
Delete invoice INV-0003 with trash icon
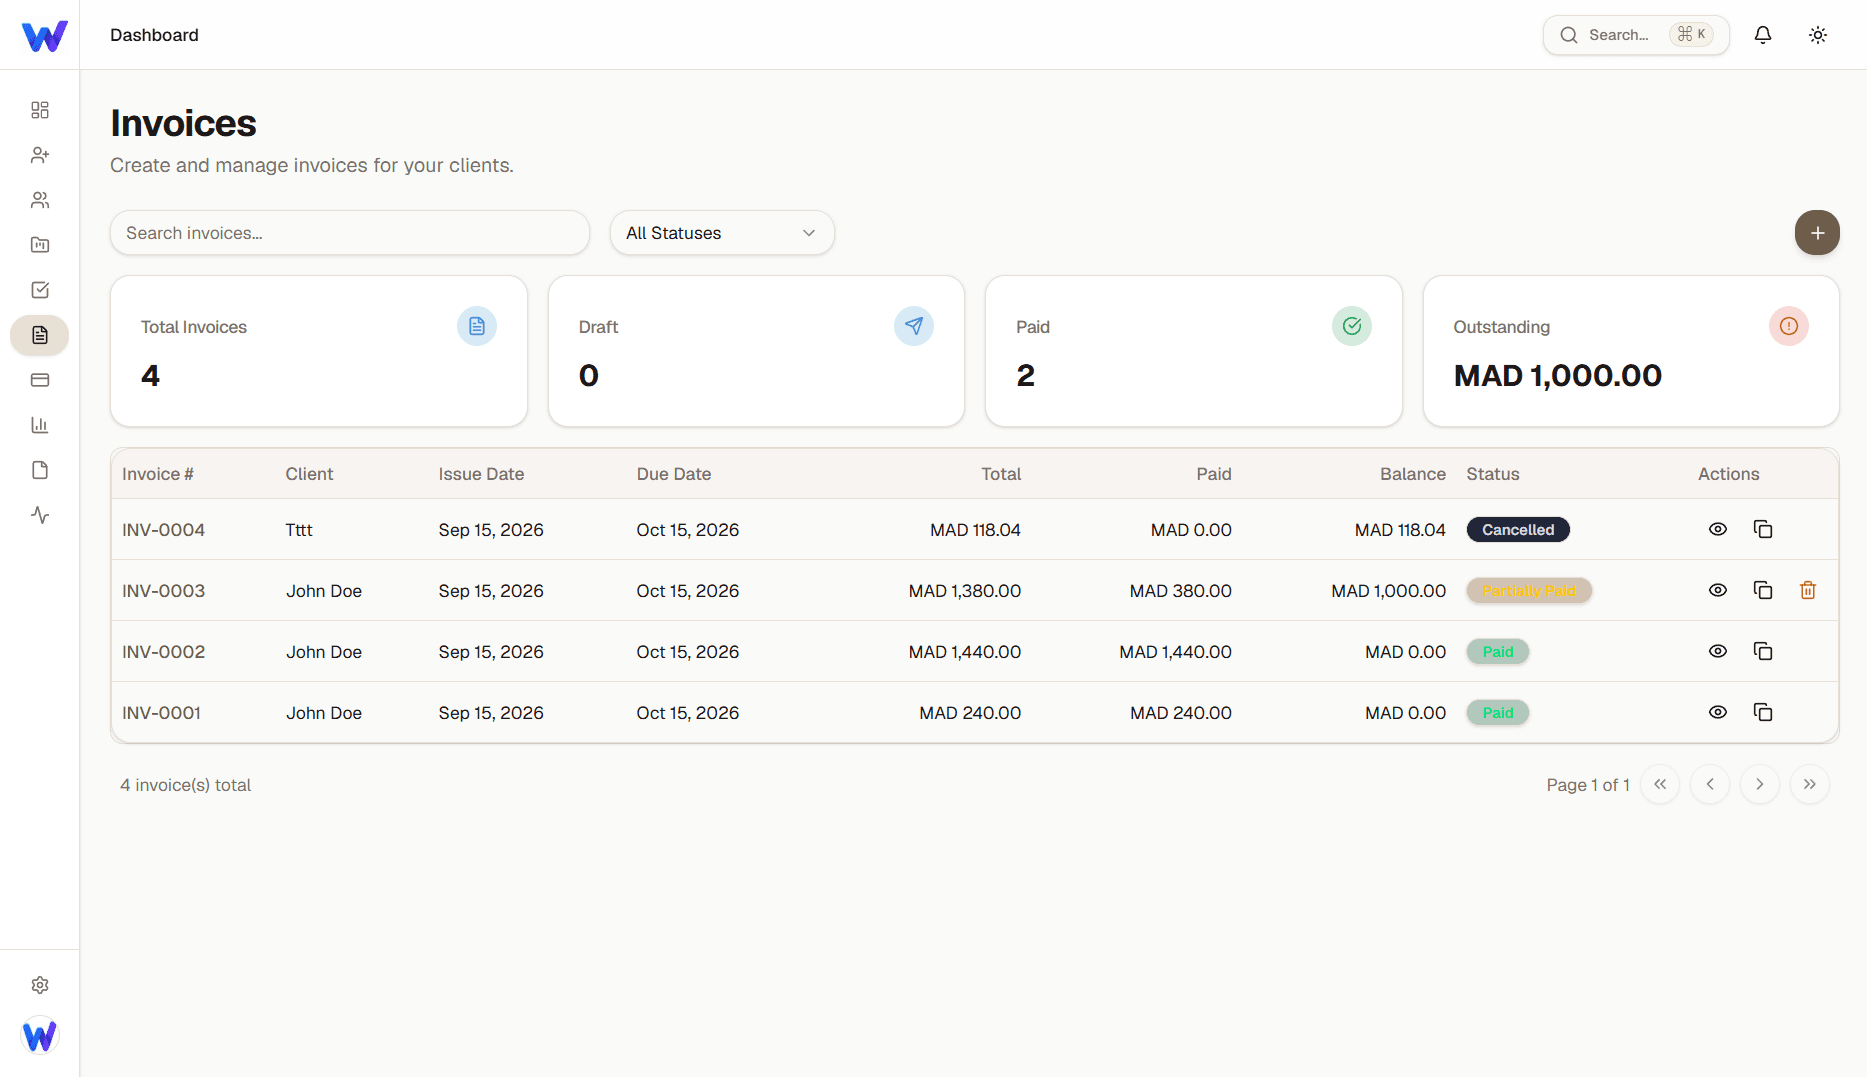(1808, 590)
